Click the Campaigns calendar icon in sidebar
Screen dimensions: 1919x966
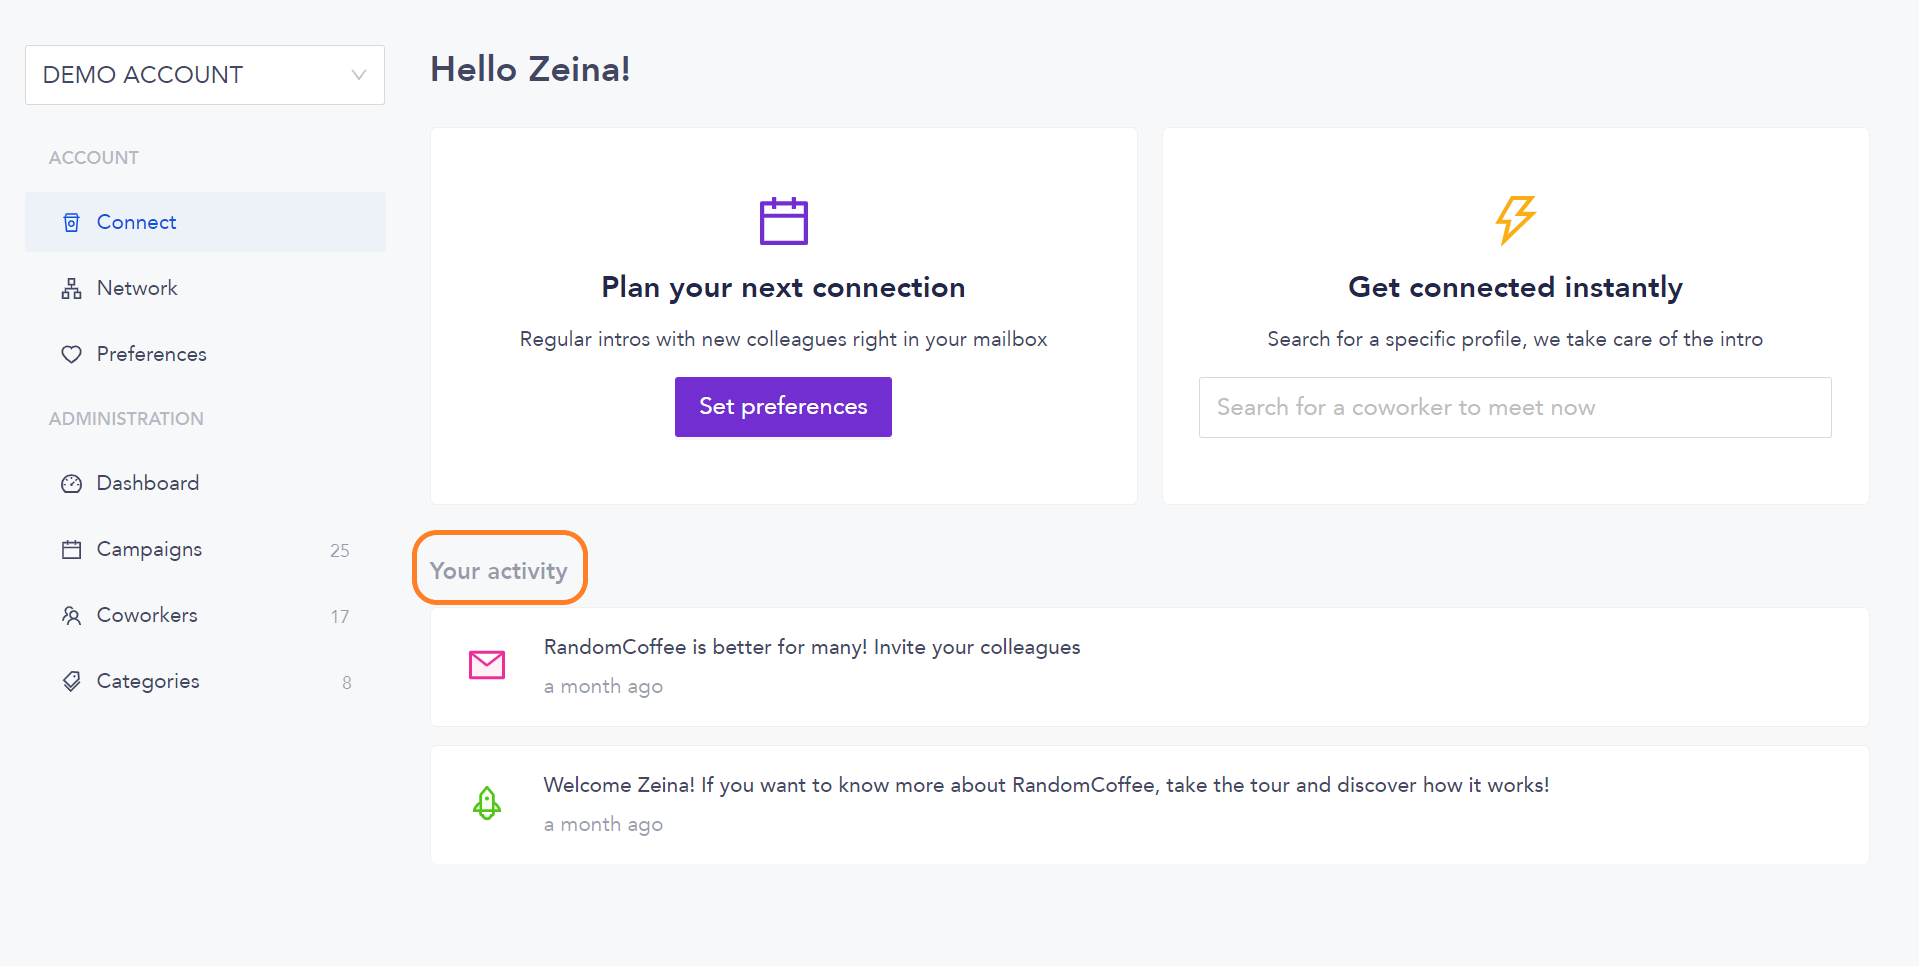point(71,550)
